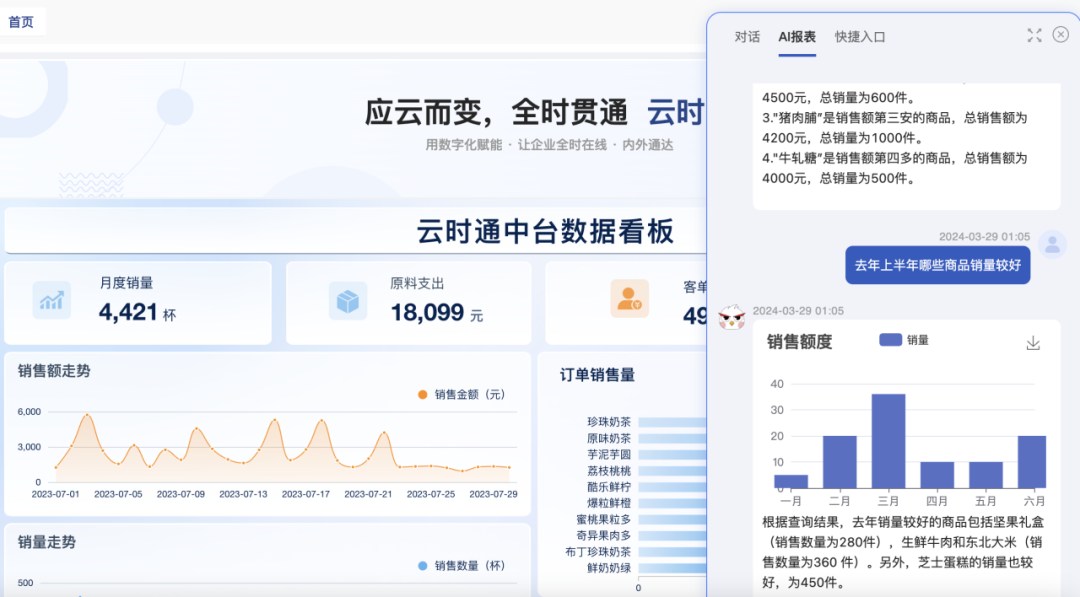Viewport: 1080px width, 597px height.
Task: Click the 去年上半年哪些商品销量较好 message bubble
Action: pyautogui.click(x=937, y=265)
